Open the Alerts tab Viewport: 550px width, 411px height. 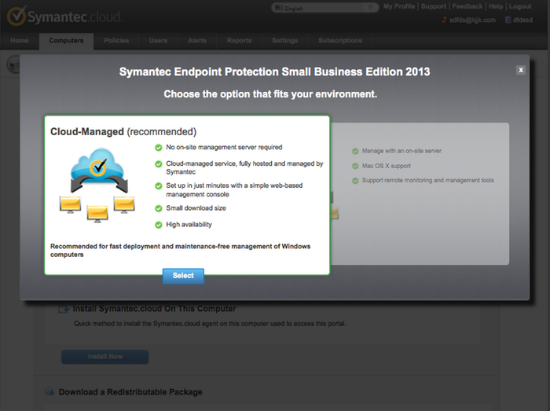tap(197, 41)
